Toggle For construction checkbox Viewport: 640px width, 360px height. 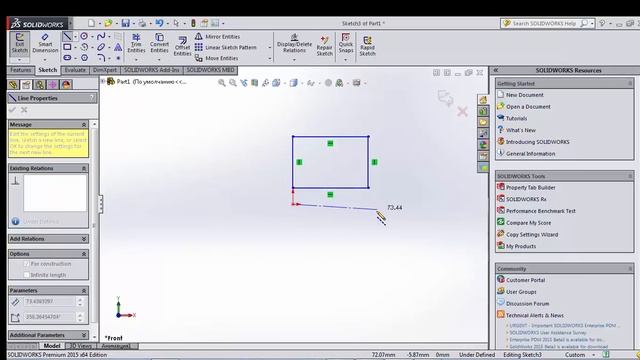click(27, 264)
